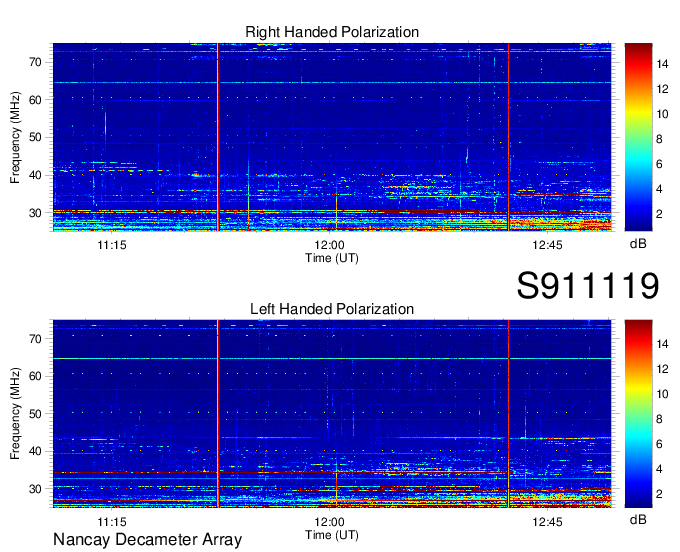This screenshot has width=680, height=552.
Task: Click the "30" frequency tick on the Right Handed plot
Action: pyautogui.click(x=36, y=213)
